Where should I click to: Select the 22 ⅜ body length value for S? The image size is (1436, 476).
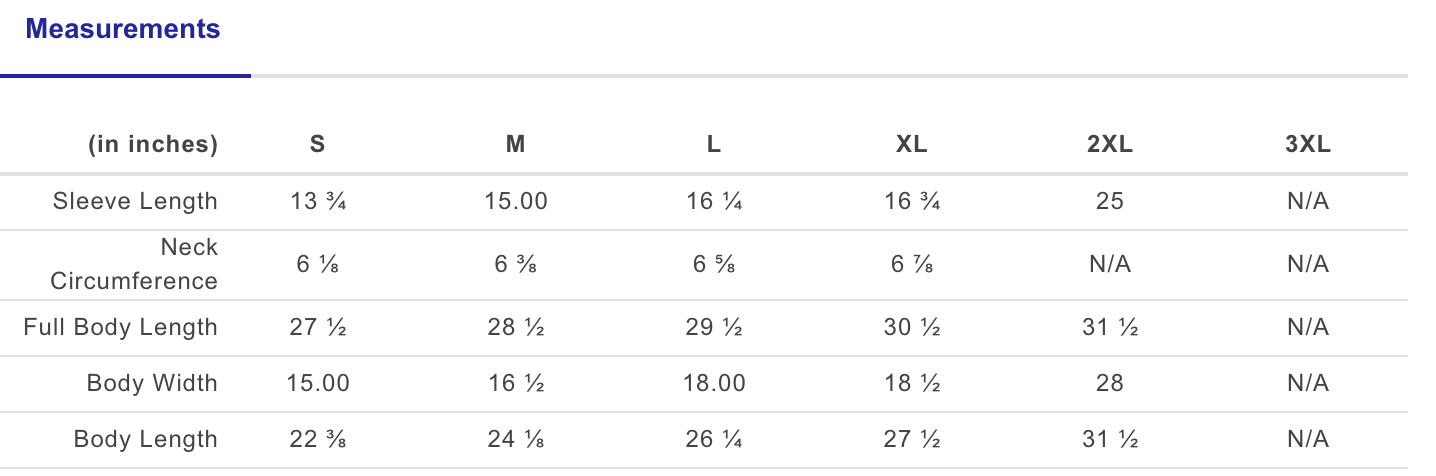coord(317,439)
